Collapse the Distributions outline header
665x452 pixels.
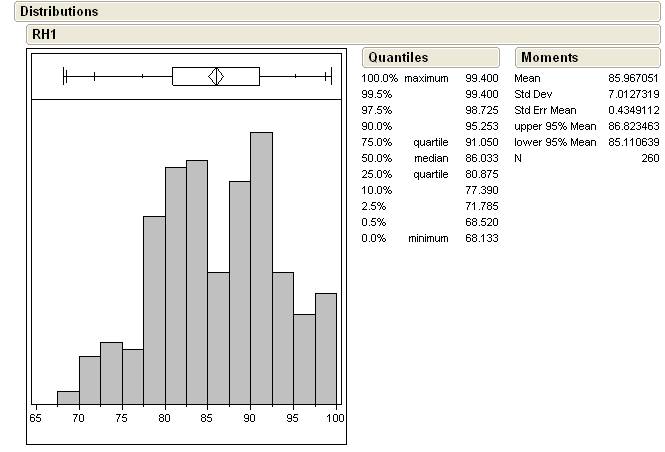pyautogui.click(x=59, y=12)
